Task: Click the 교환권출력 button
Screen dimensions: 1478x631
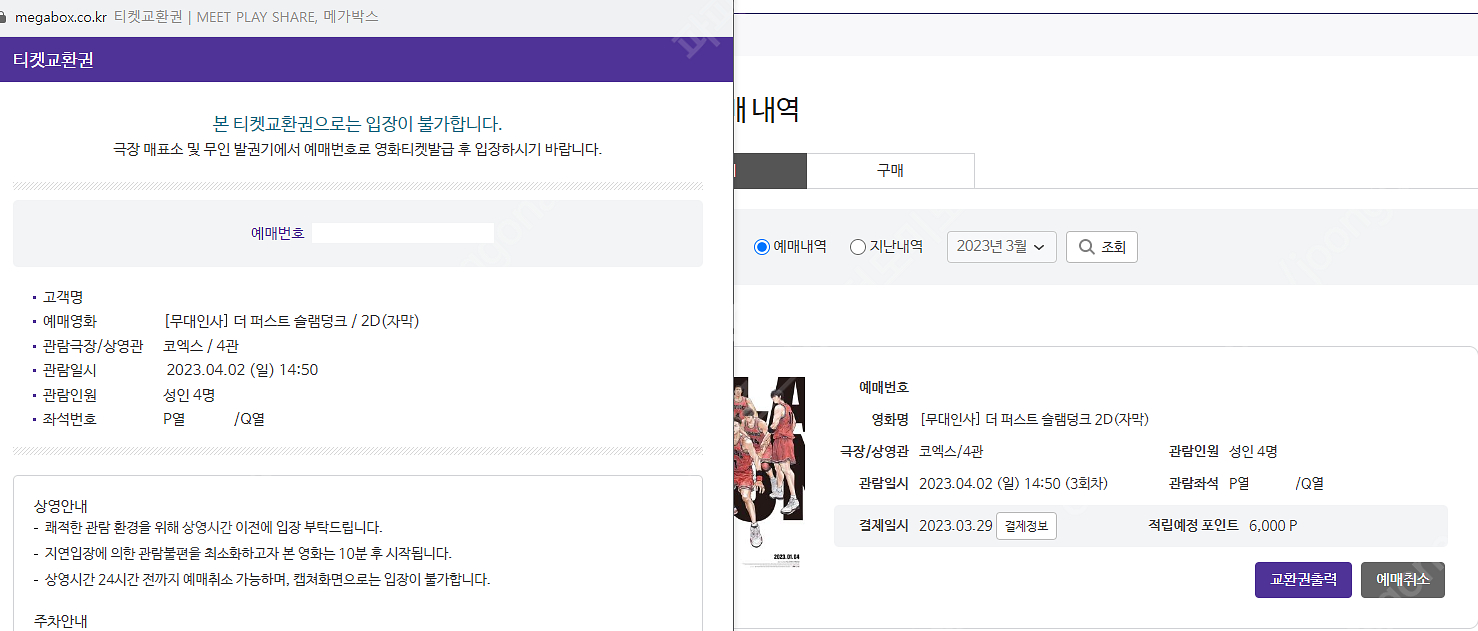Action: point(1303,580)
